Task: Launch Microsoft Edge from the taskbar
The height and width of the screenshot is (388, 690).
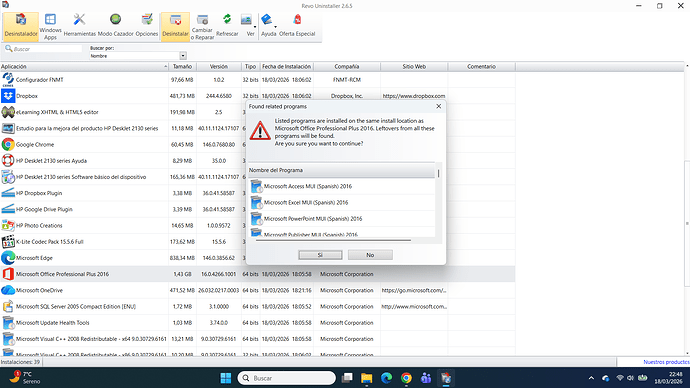Action: (x=386, y=378)
